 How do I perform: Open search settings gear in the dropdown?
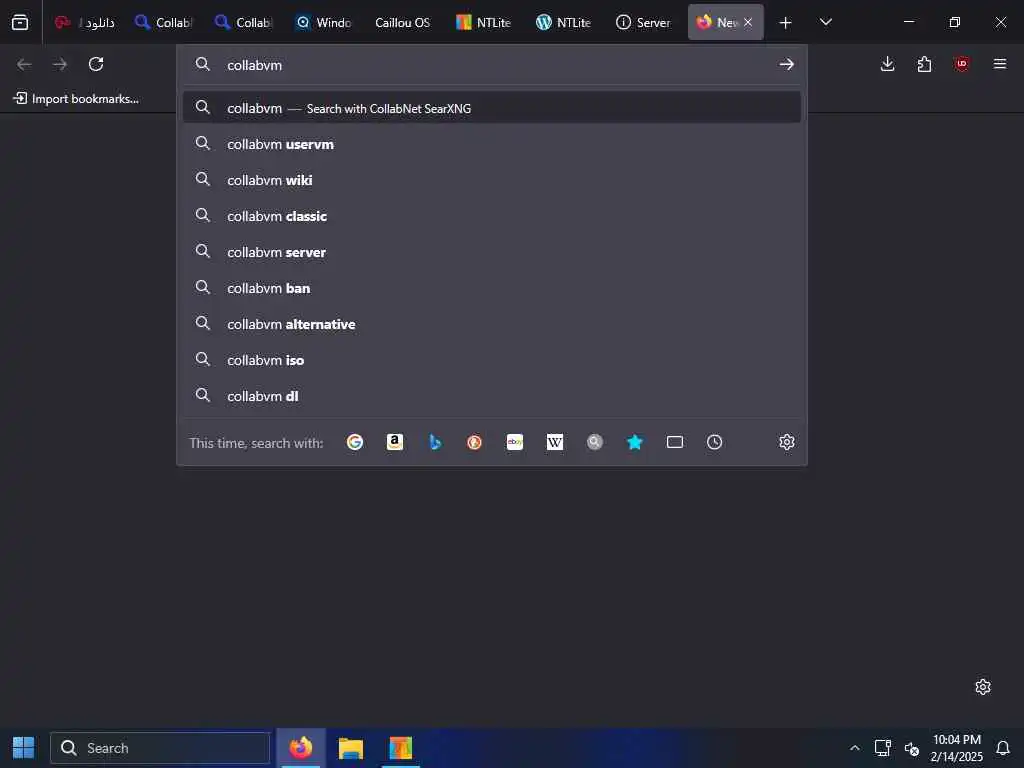[786, 442]
